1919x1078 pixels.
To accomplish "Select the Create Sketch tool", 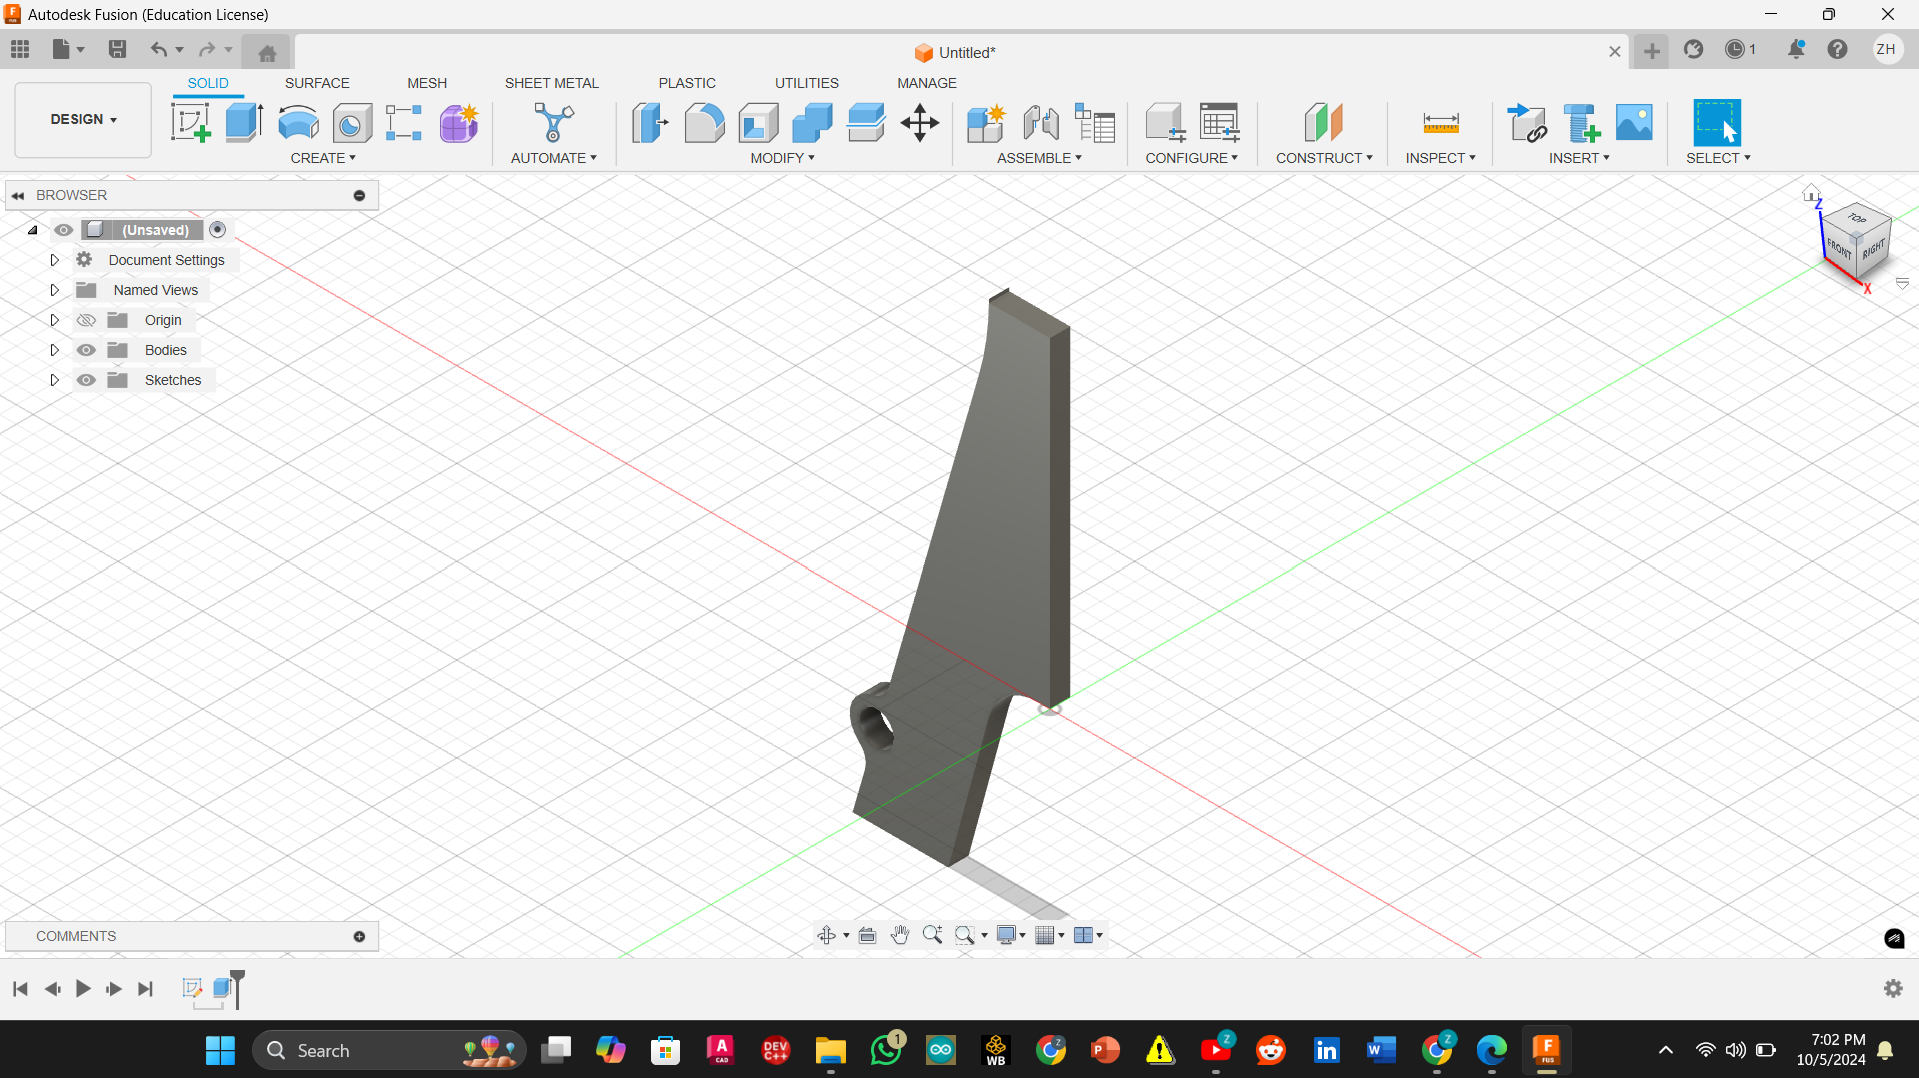I will (190, 123).
